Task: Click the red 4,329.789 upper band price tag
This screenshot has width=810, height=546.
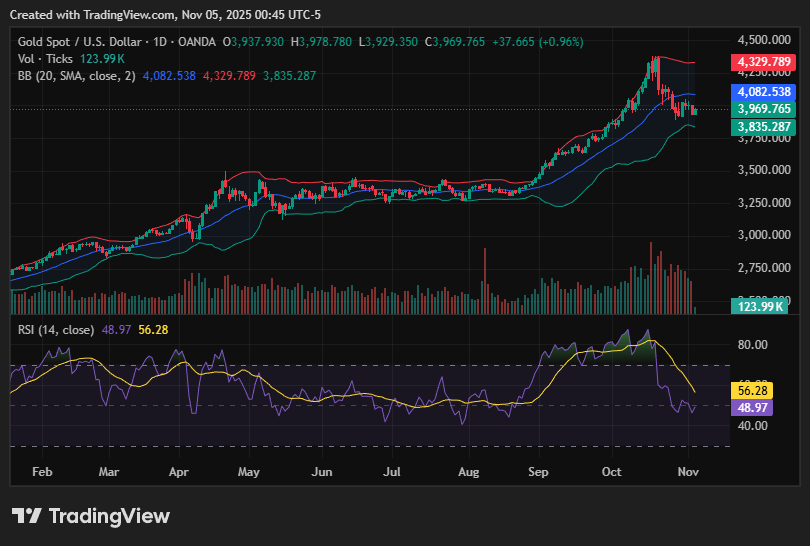Action: tap(763, 62)
